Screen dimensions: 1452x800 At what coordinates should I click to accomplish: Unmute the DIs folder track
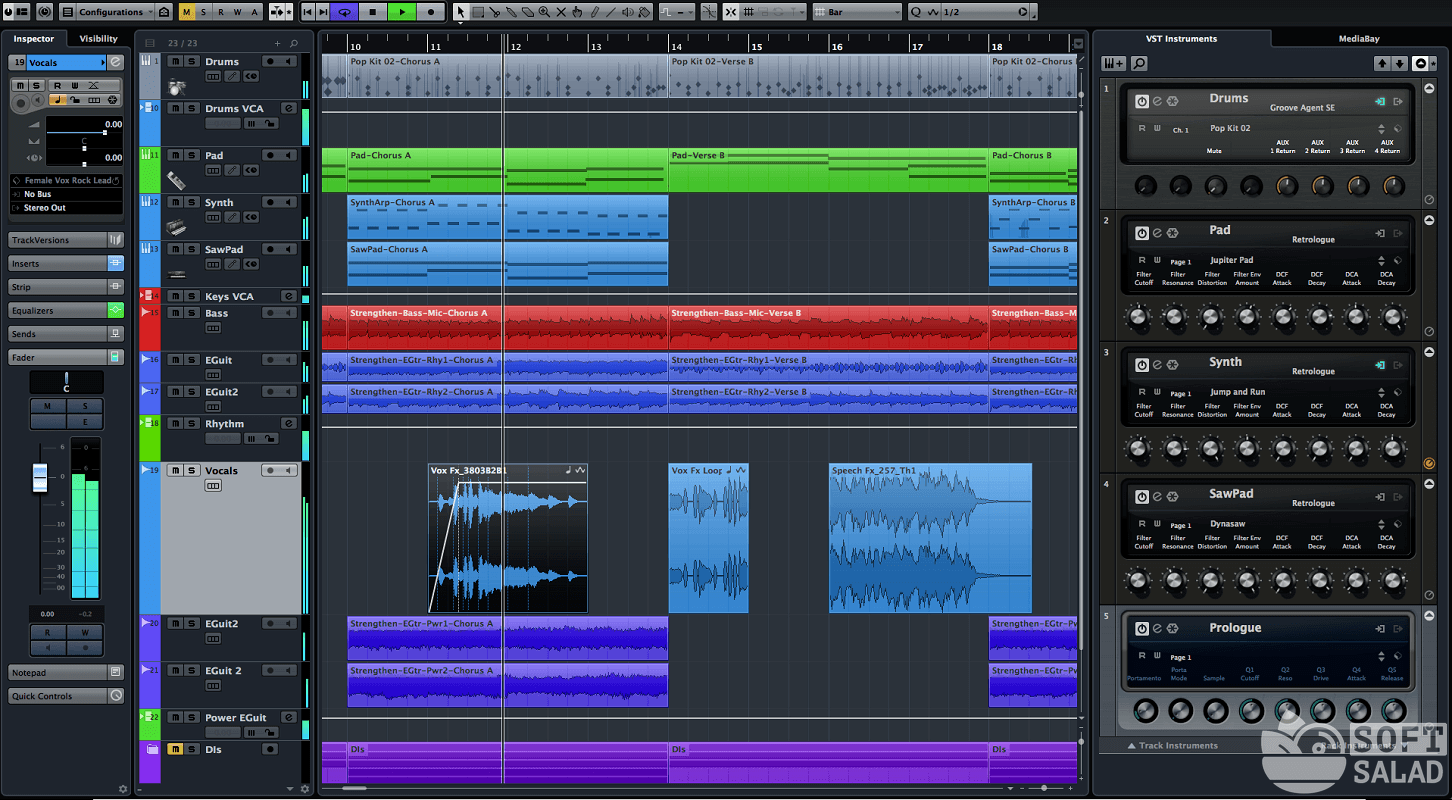tap(175, 749)
